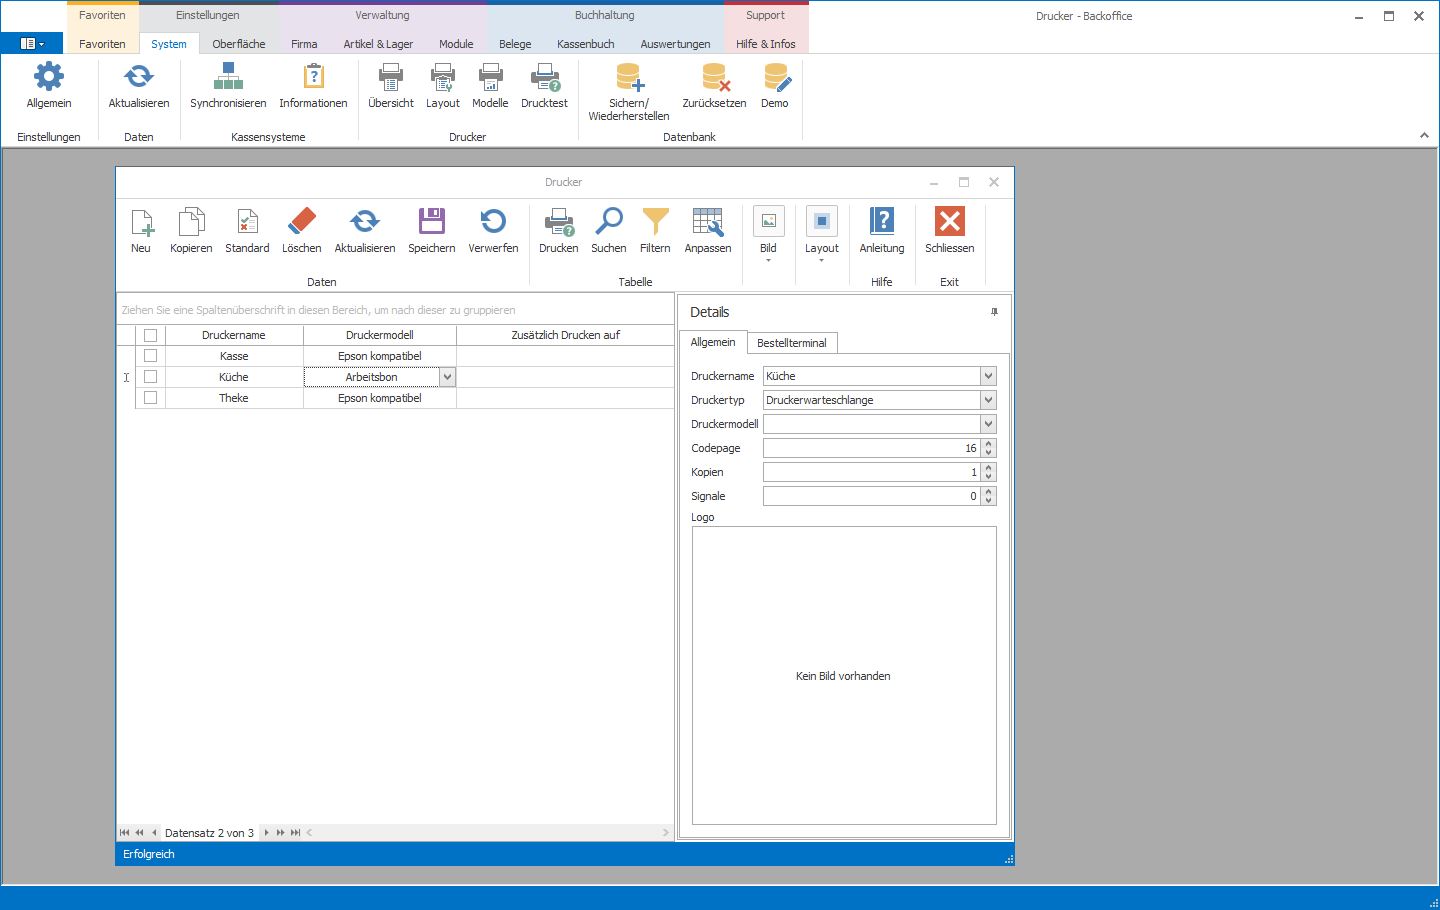Screen dimensions: 1440x910
Task: Open printer Übersicht in ribbon
Action: [390, 86]
